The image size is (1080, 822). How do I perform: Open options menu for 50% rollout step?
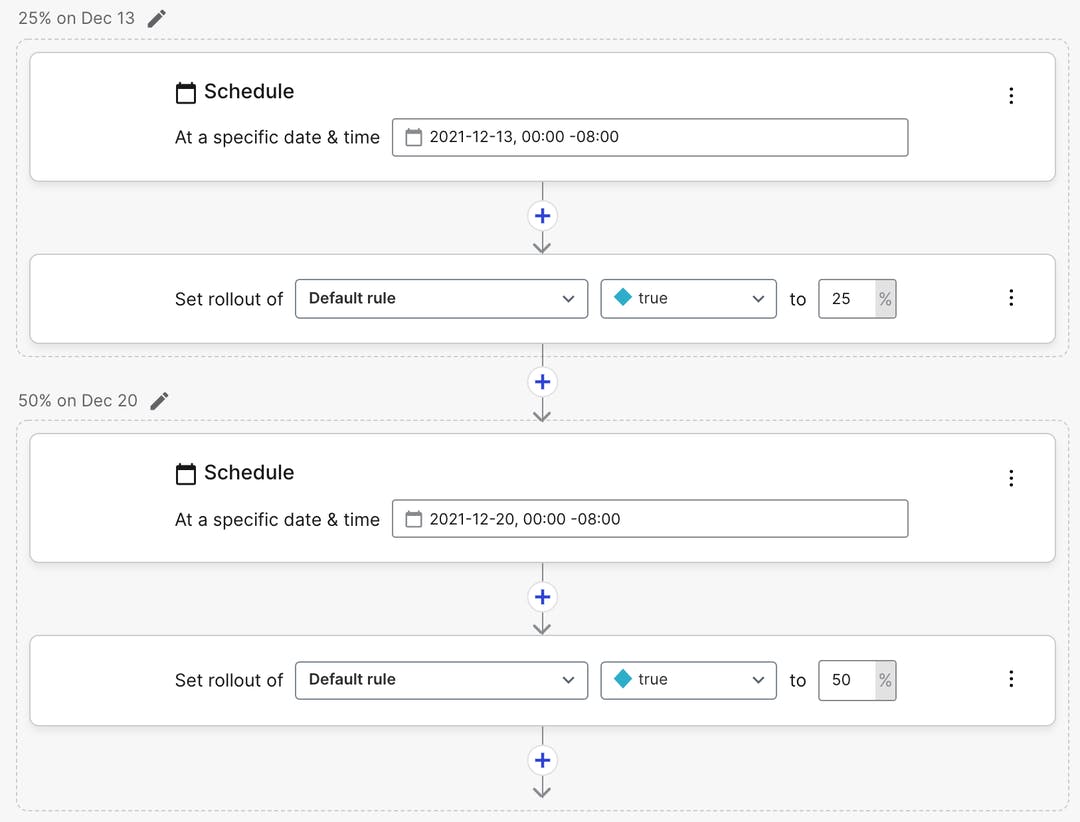pyautogui.click(x=1011, y=679)
